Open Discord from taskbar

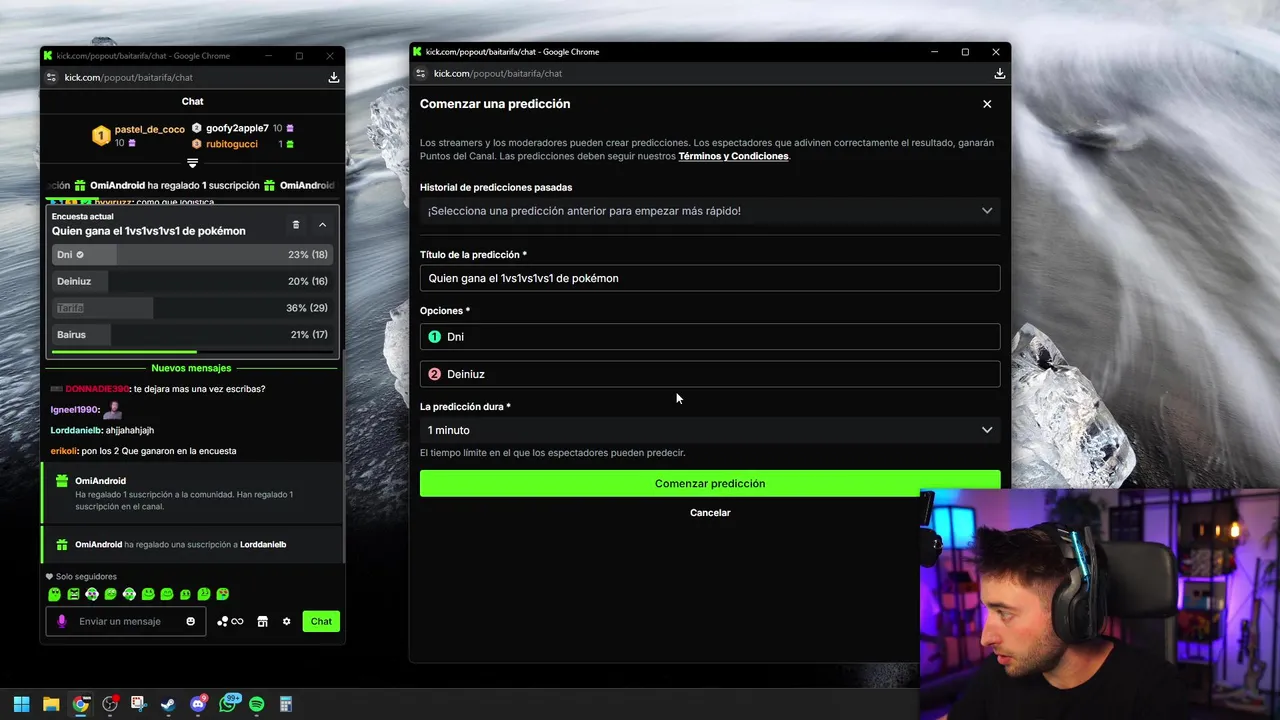[x=198, y=704]
